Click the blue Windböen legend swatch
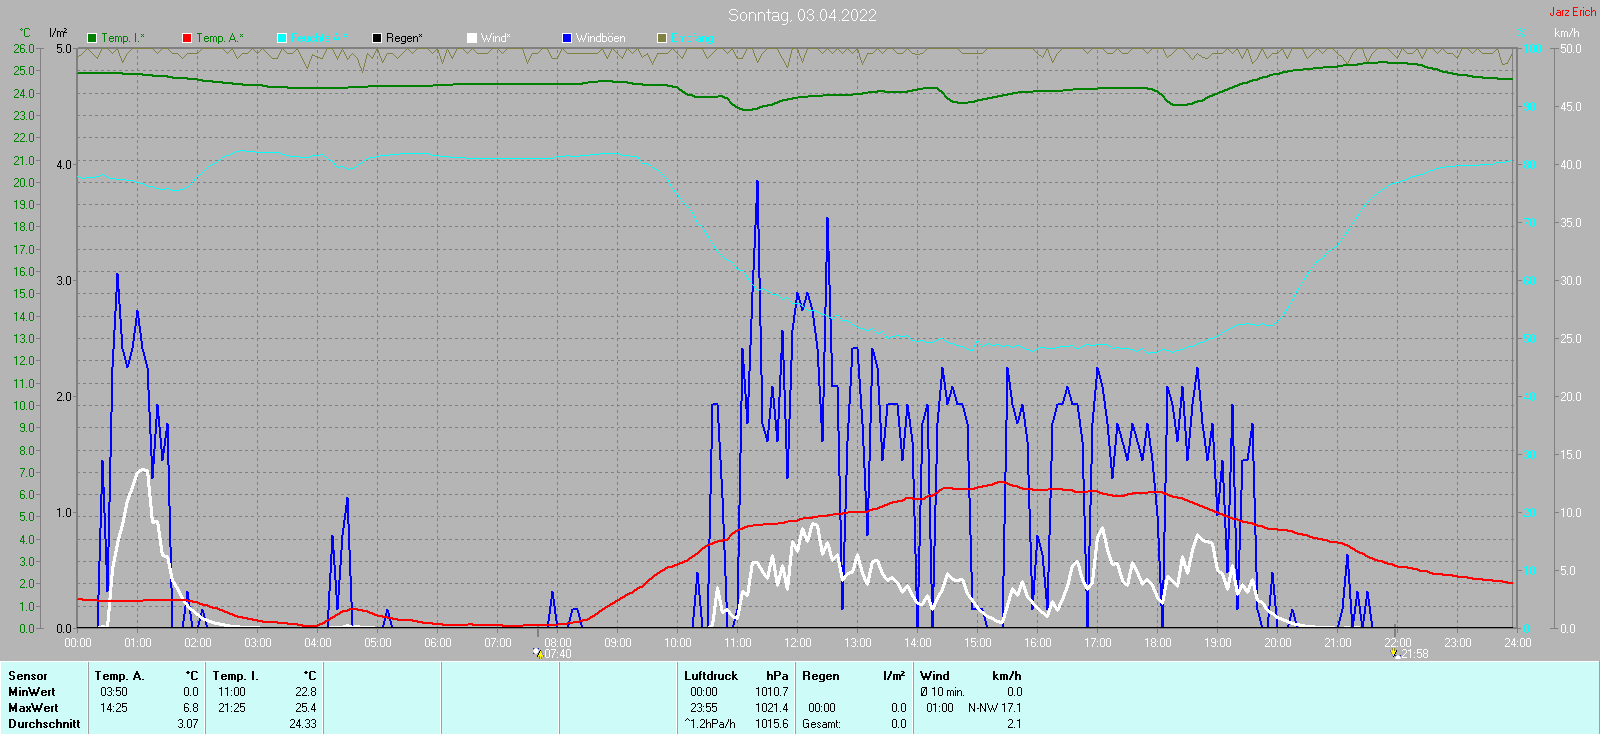 point(567,38)
